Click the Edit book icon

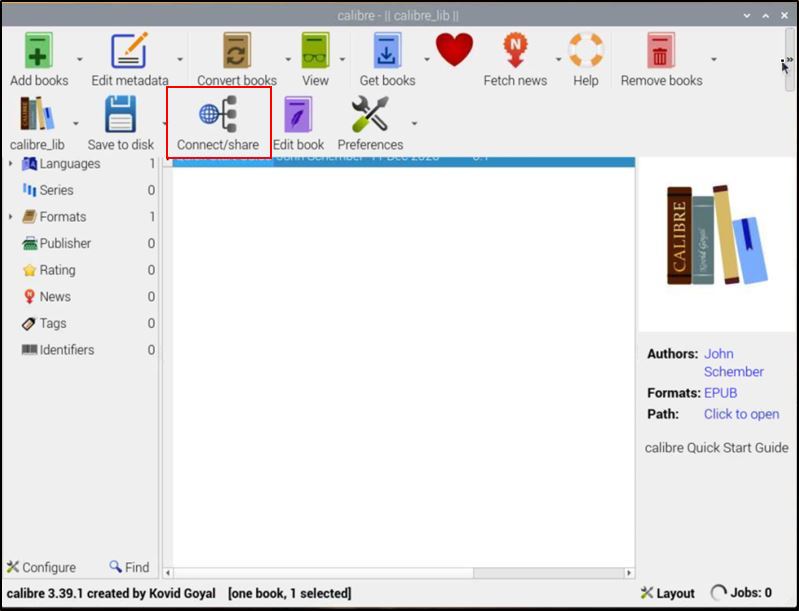pyautogui.click(x=298, y=114)
